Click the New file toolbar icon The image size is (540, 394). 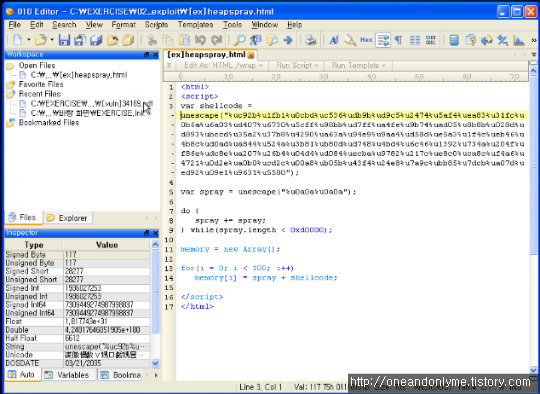[x=18, y=40]
